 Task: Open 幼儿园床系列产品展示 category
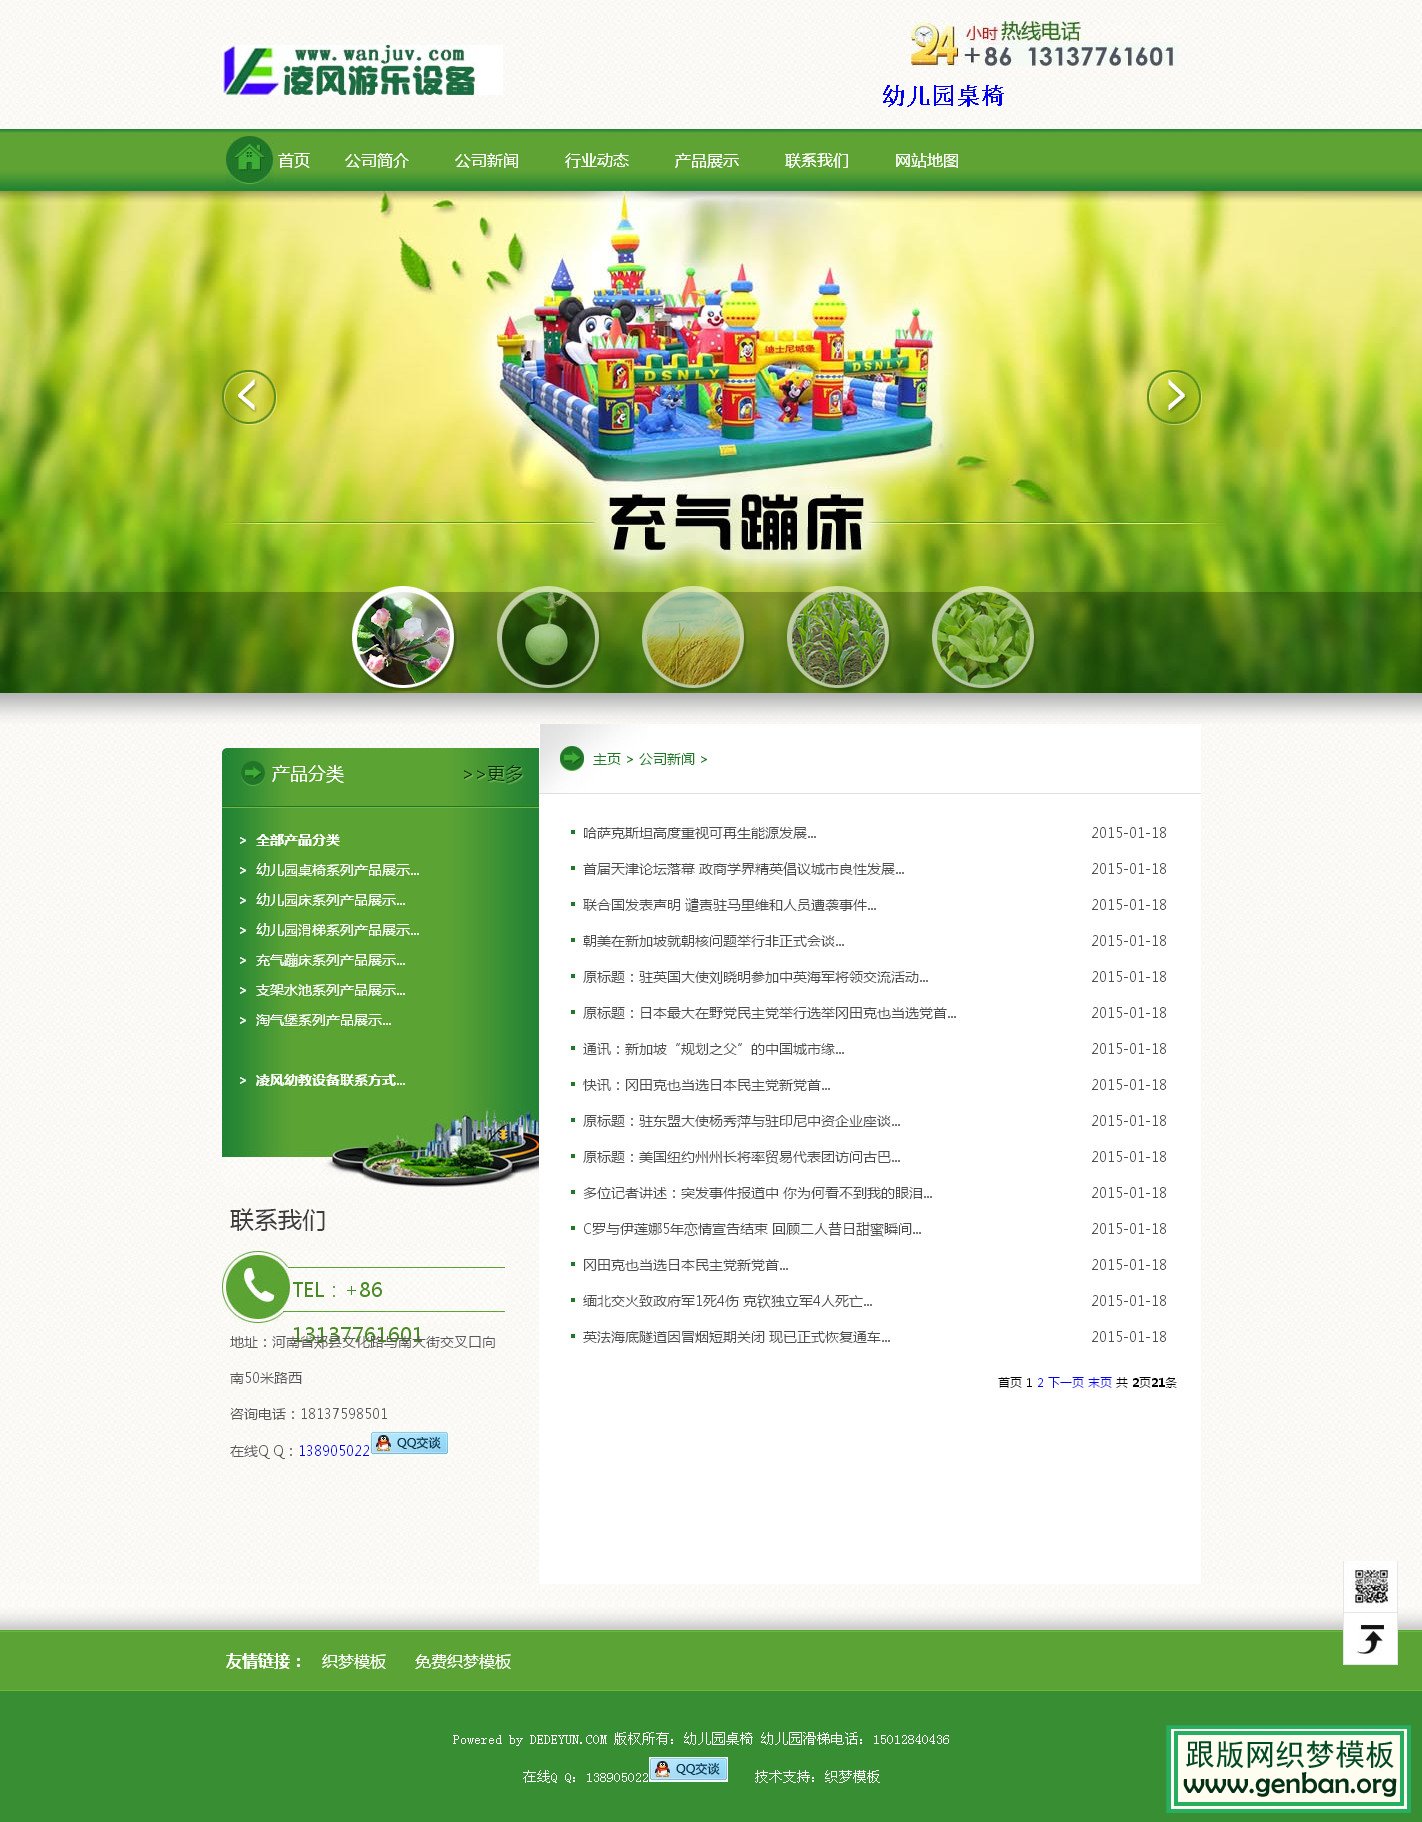(331, 900)
